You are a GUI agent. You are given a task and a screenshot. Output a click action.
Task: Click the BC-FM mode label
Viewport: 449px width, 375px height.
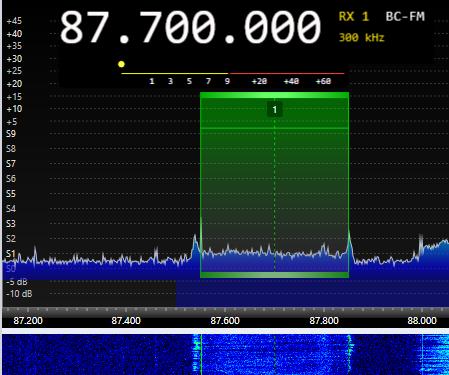coord(405,16)
